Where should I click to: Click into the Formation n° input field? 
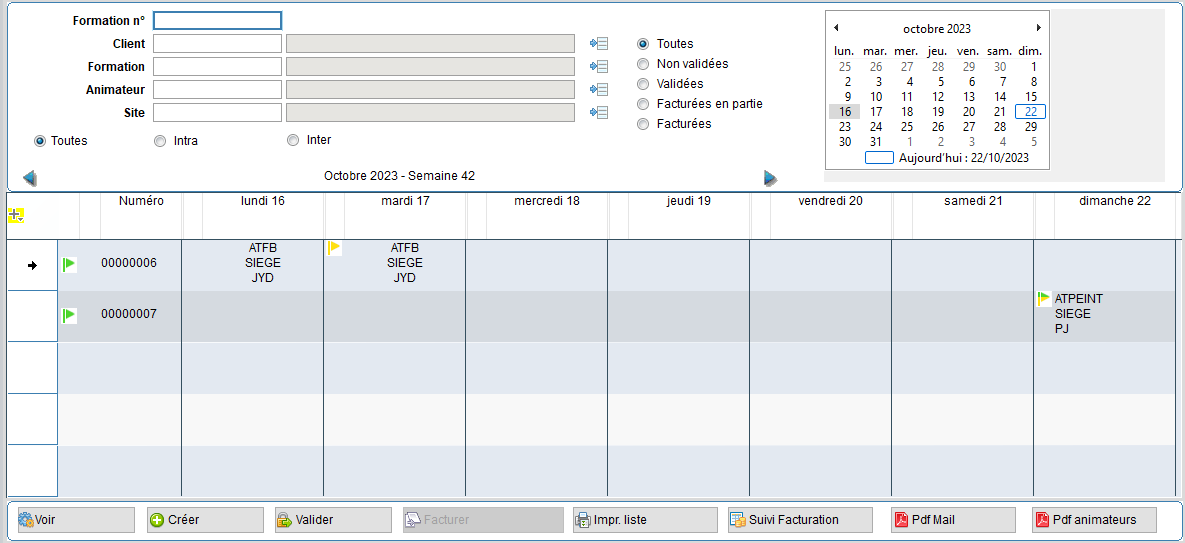(x=217, y=20)
